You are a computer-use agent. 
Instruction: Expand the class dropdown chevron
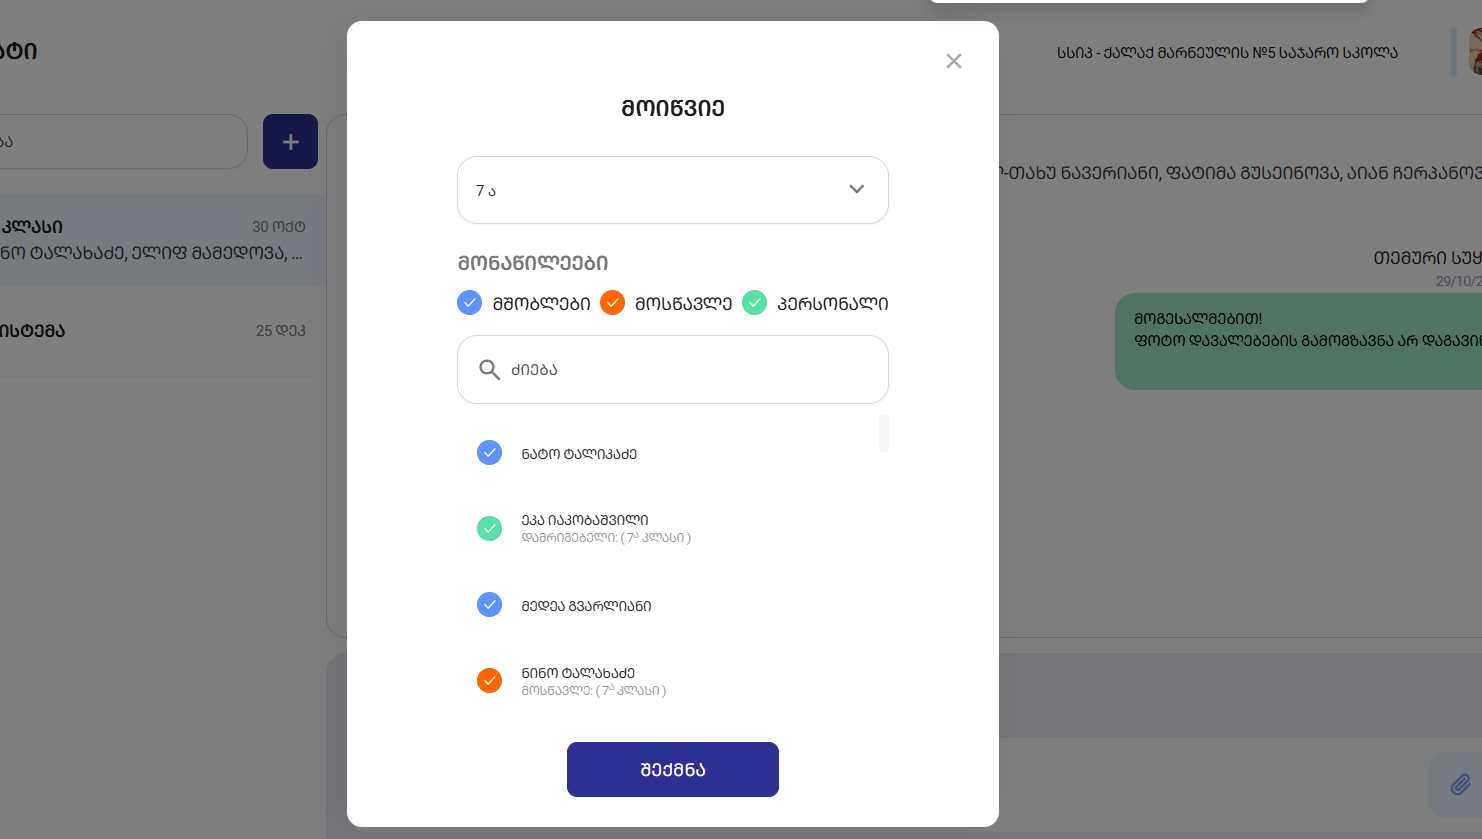857,190
